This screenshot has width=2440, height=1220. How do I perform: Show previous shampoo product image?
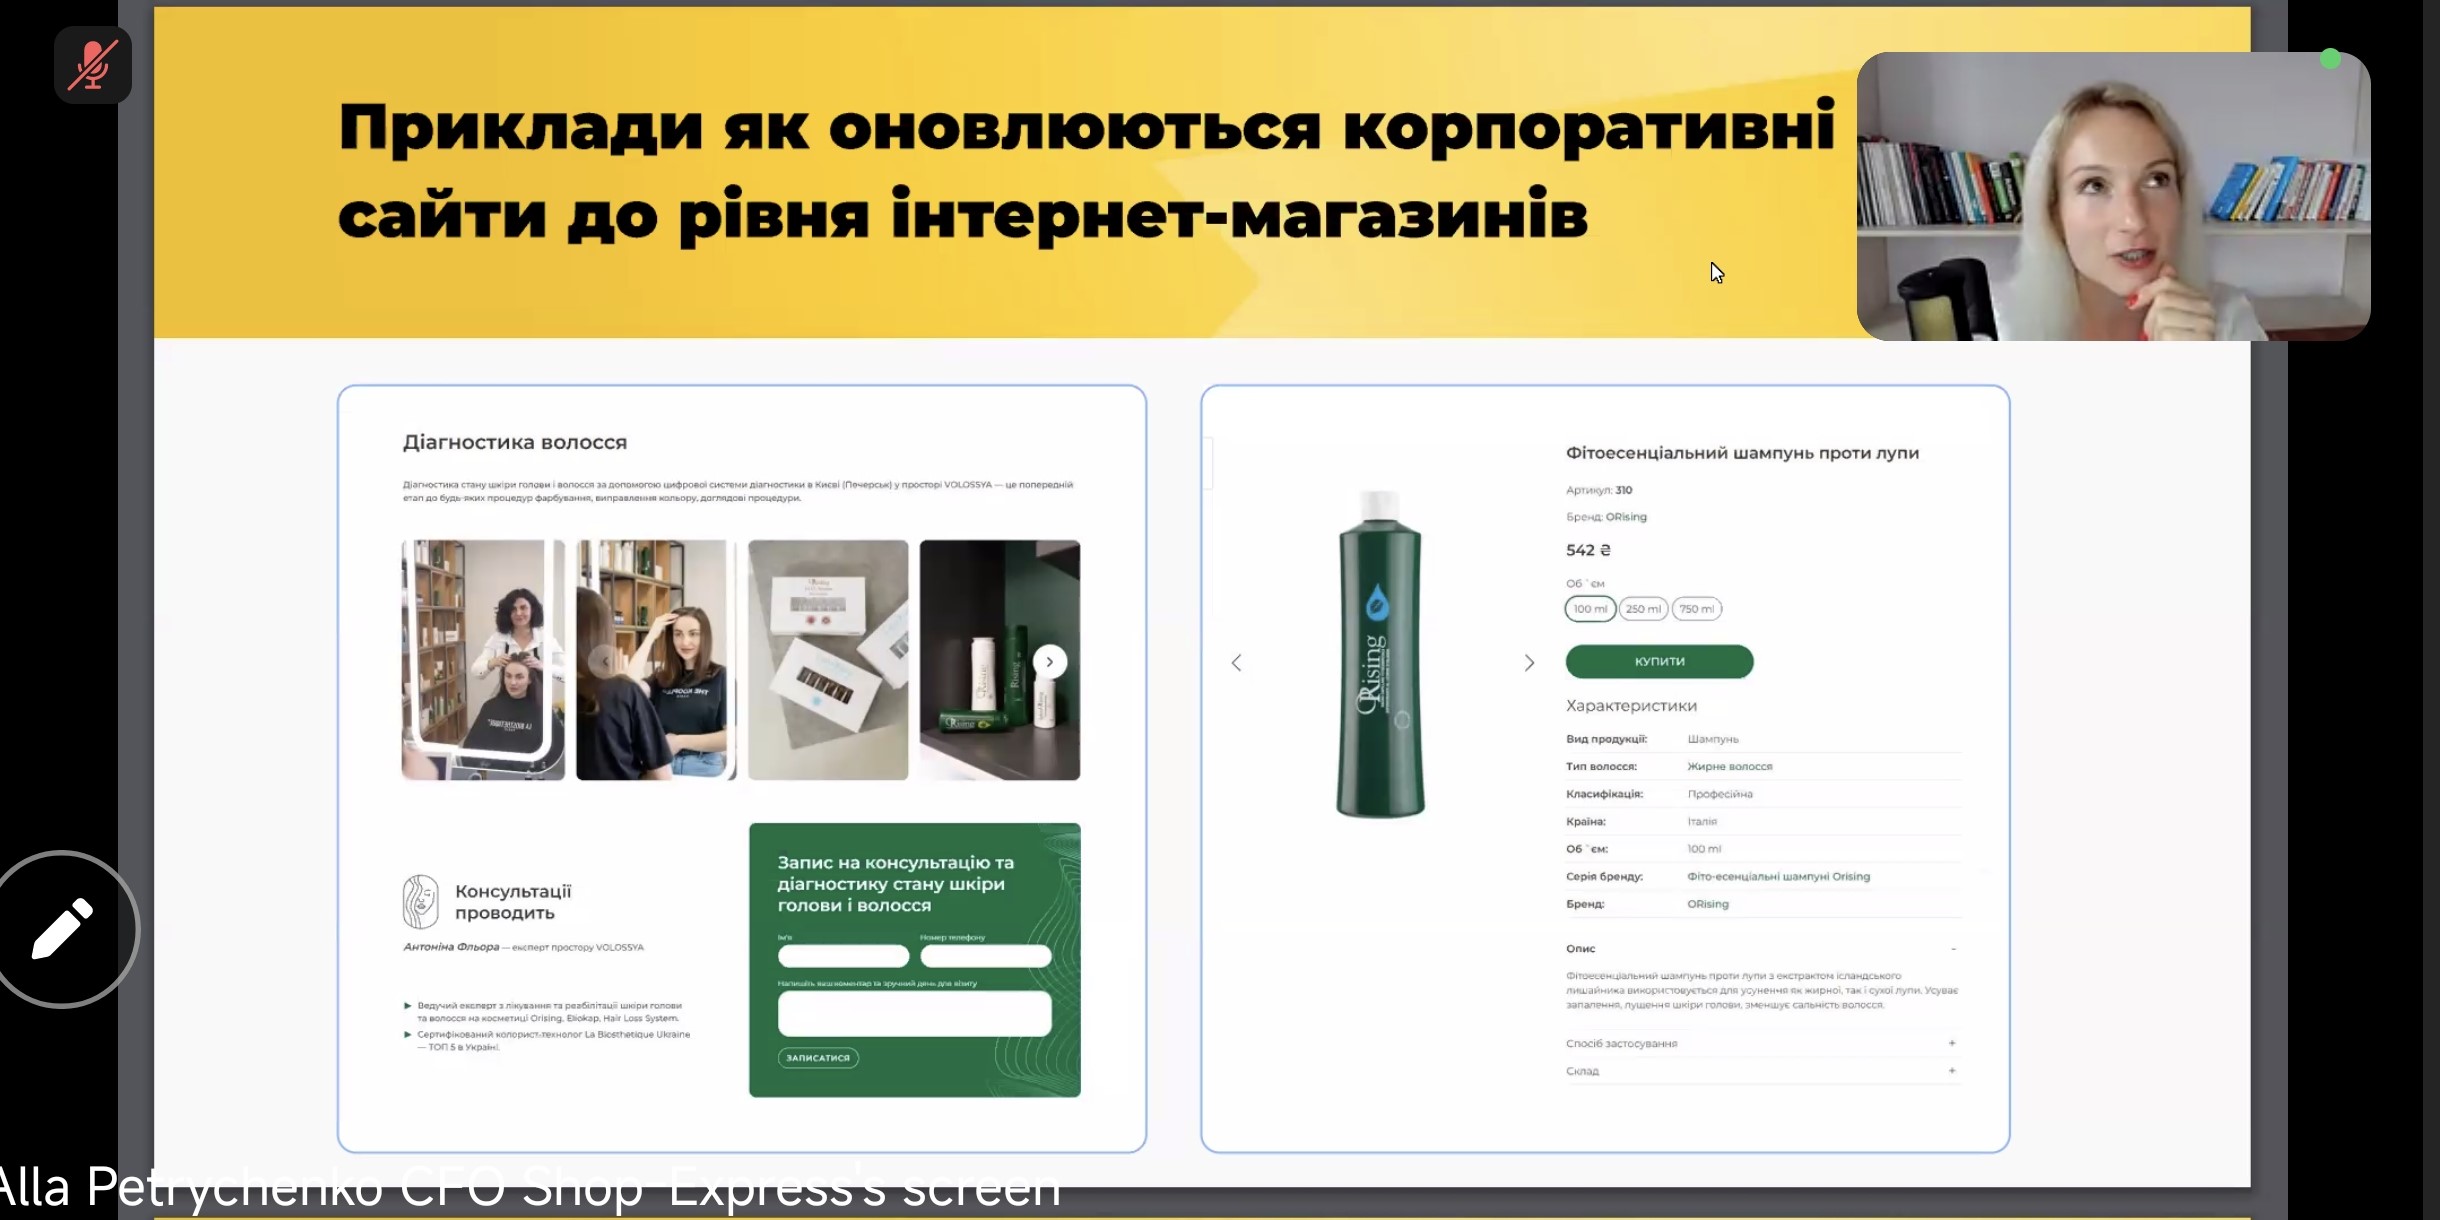click(x=1236, y=663)
